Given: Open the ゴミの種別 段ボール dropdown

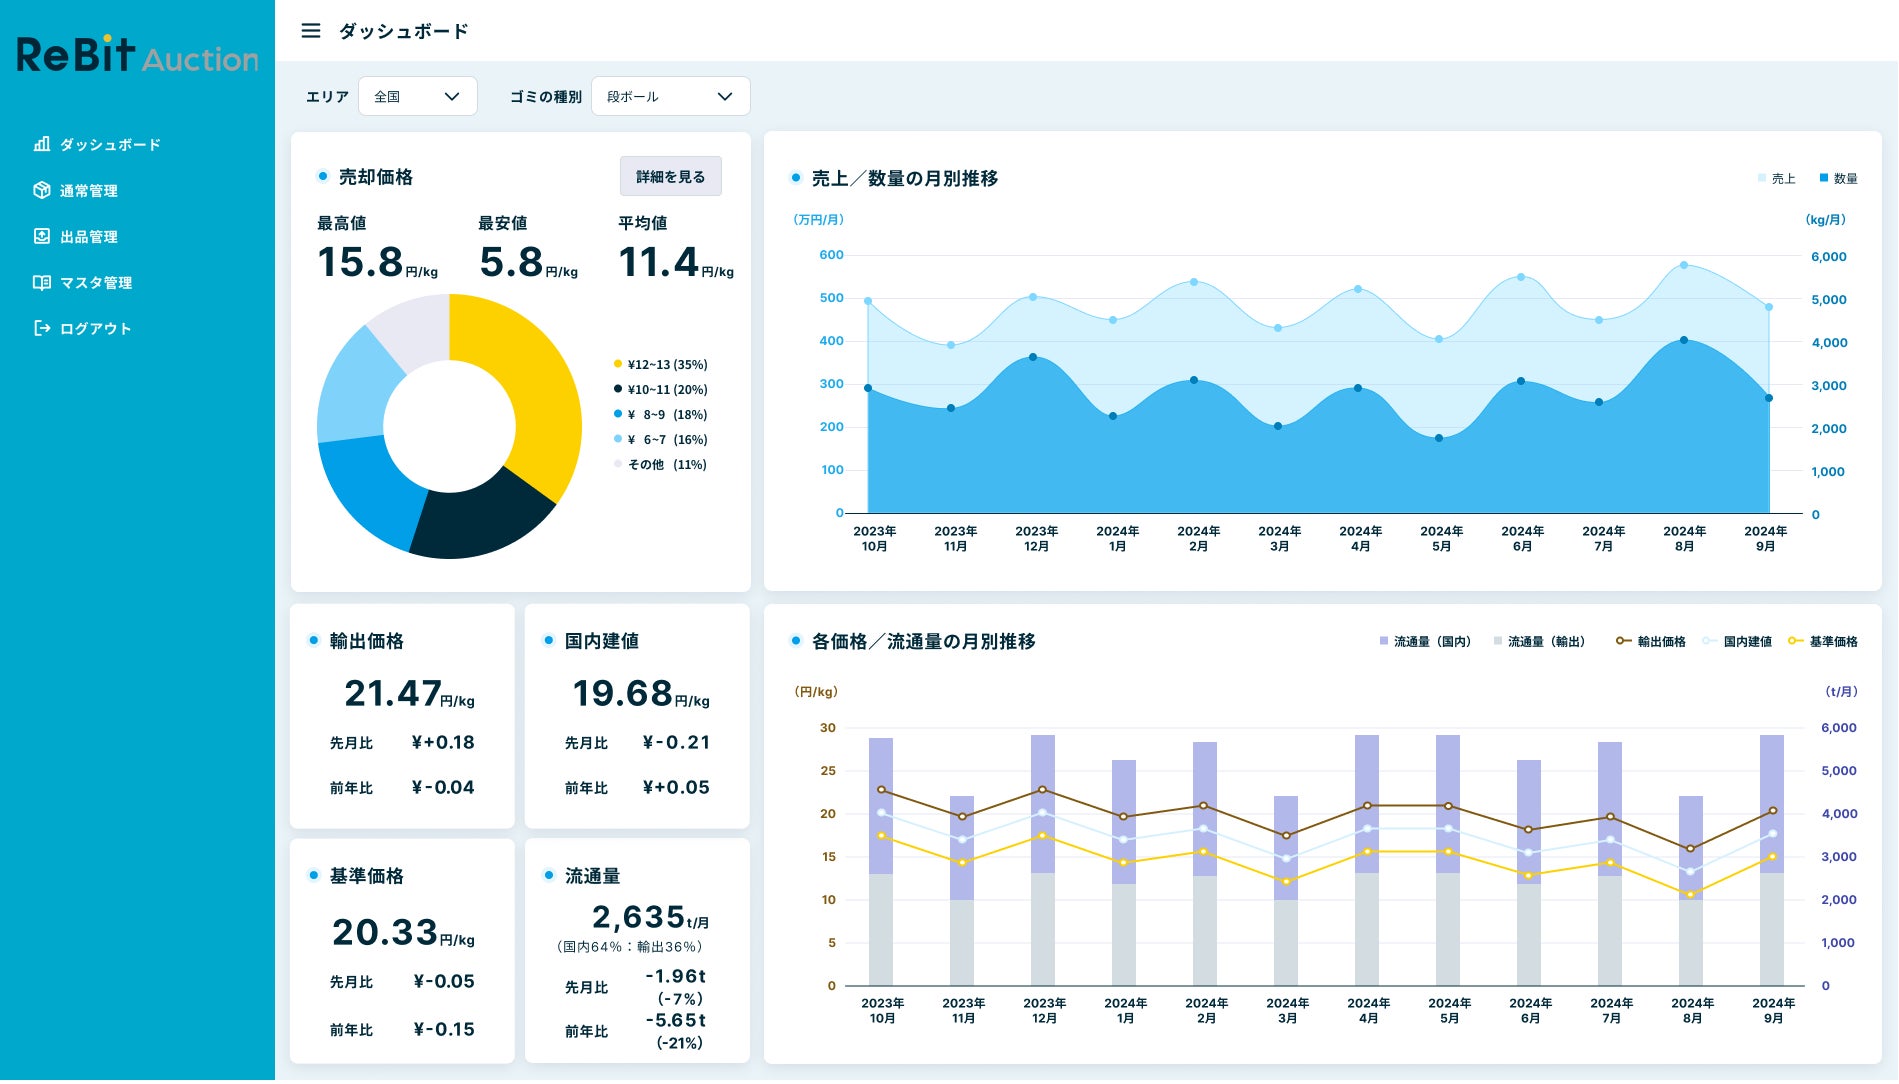Looking at the screenshot, I should tap(671, 97).
